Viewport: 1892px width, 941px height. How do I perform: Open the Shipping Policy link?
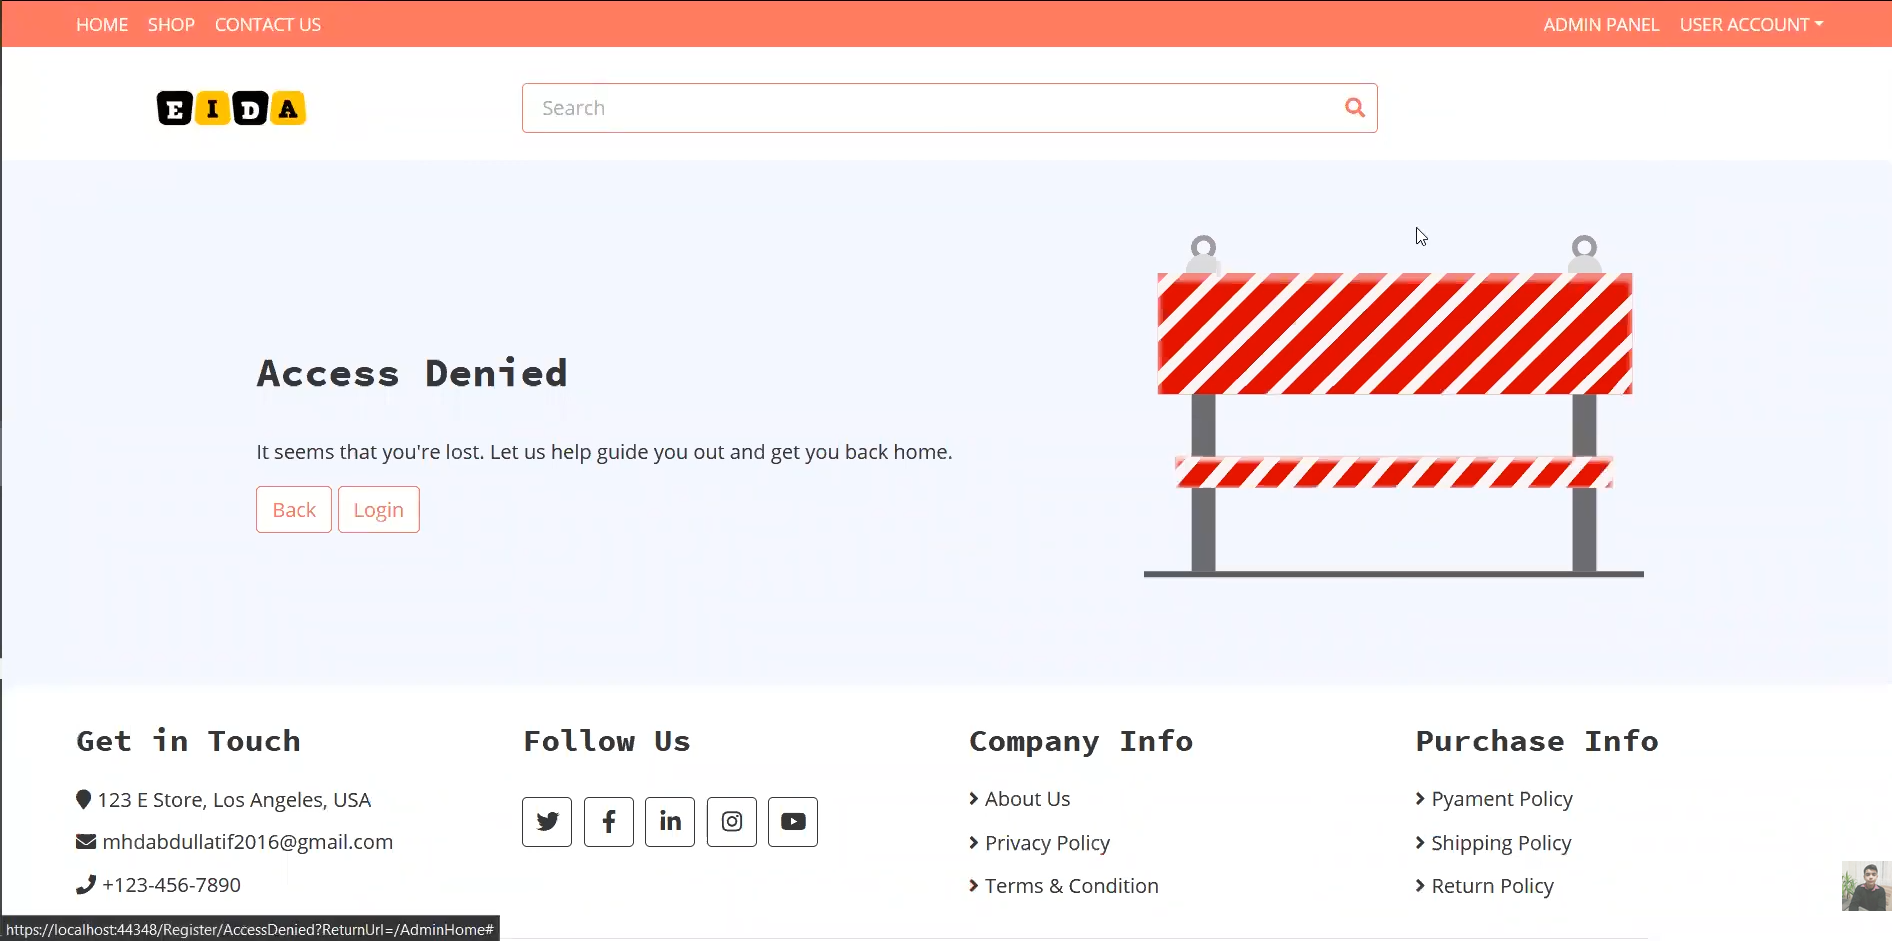(1501, 843)
